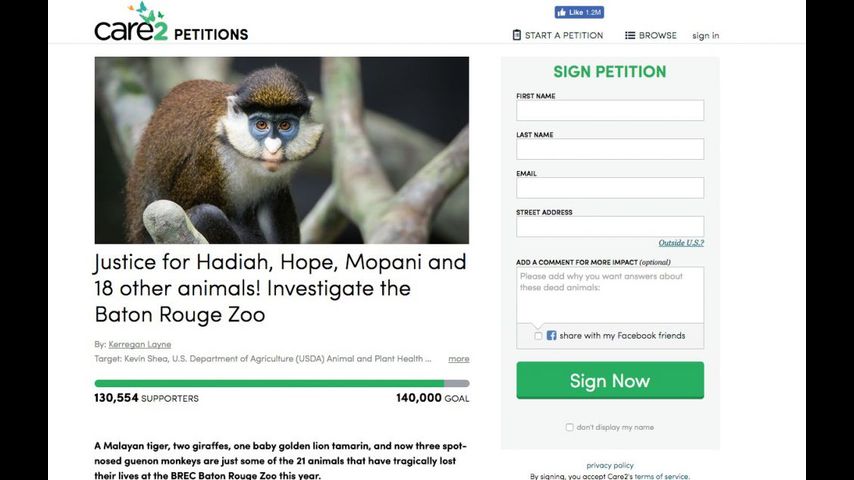Click the Facebook icon beside share option
Viewport: 854px width, 480px height.
(551, 336)
